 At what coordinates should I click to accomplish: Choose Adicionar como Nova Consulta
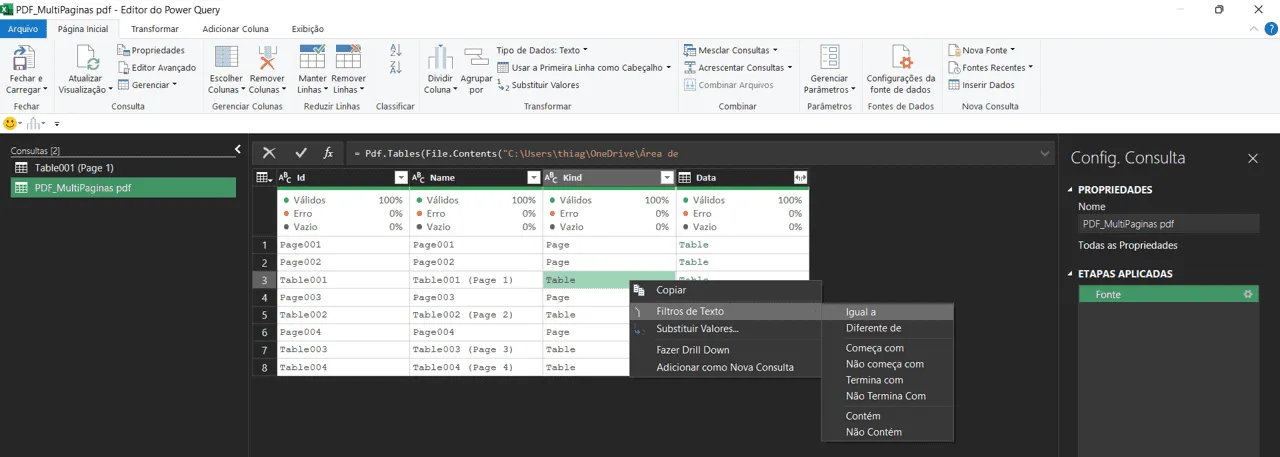pos(725,367)
